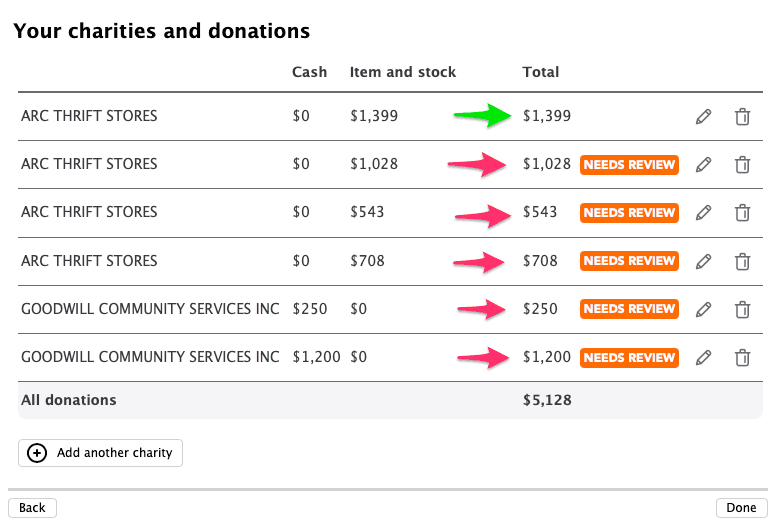Edit the $1,399 ARC Thrift Stores donation
Image resolution: width=777 pixels, height=531 pixels.
pos(703,117)
